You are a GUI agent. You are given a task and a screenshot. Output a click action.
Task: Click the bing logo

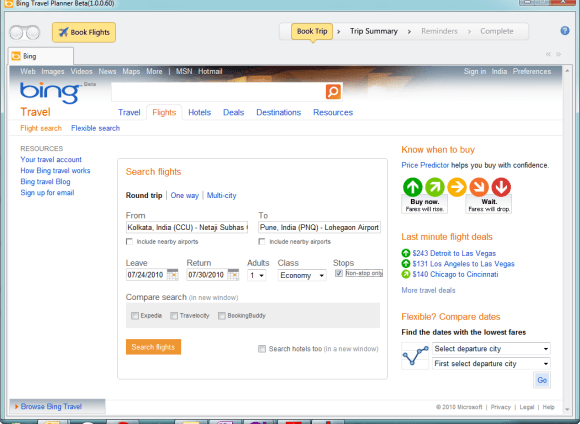coord(50,92)
